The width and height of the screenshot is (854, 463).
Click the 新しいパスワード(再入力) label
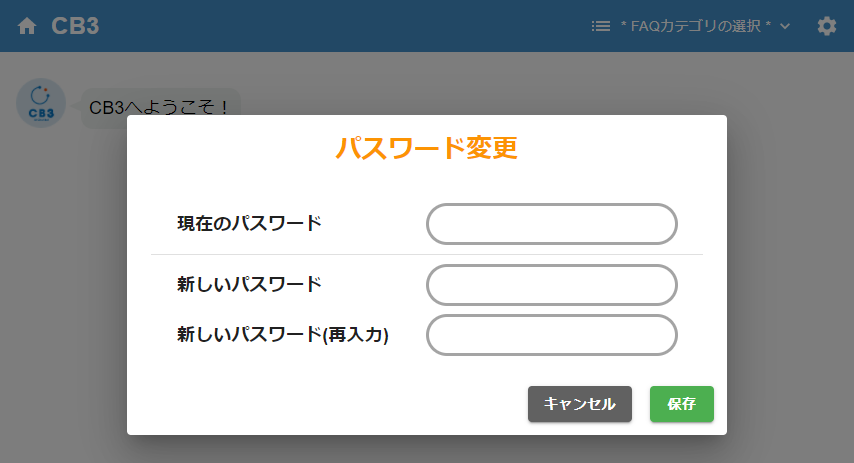[x=282, y=335]
